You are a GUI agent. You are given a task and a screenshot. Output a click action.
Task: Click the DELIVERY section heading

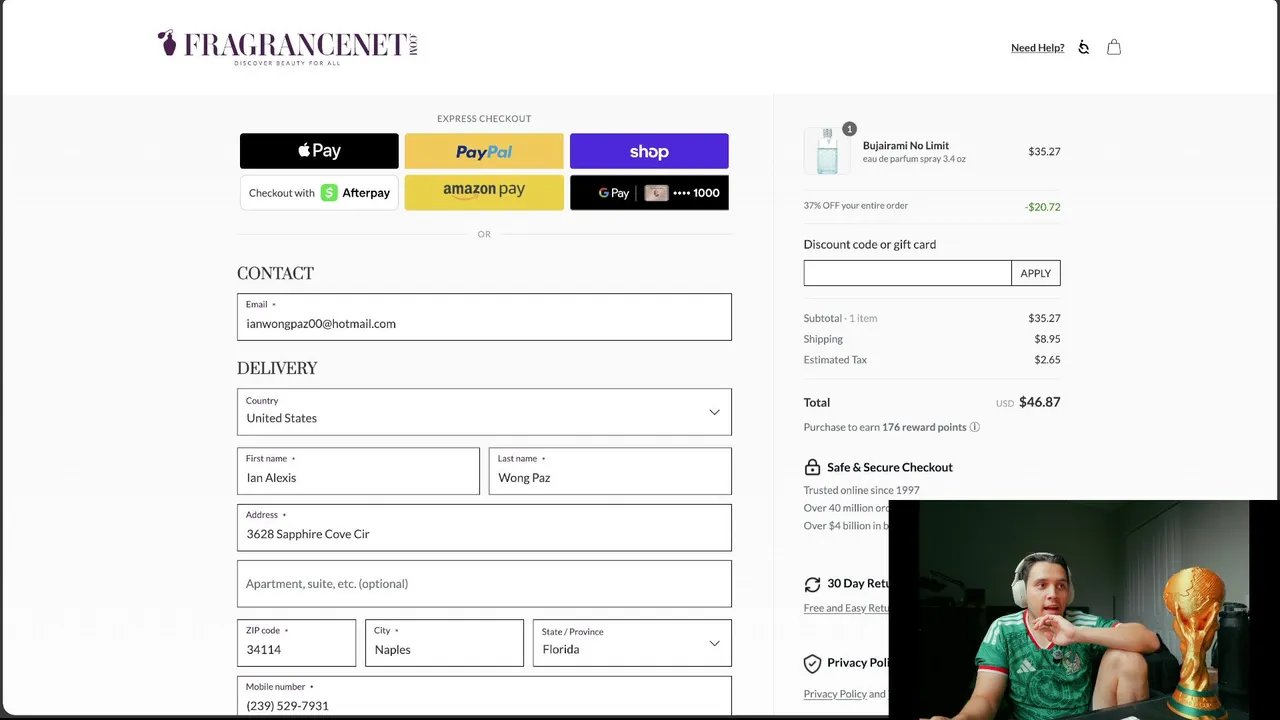coord(277,368)
